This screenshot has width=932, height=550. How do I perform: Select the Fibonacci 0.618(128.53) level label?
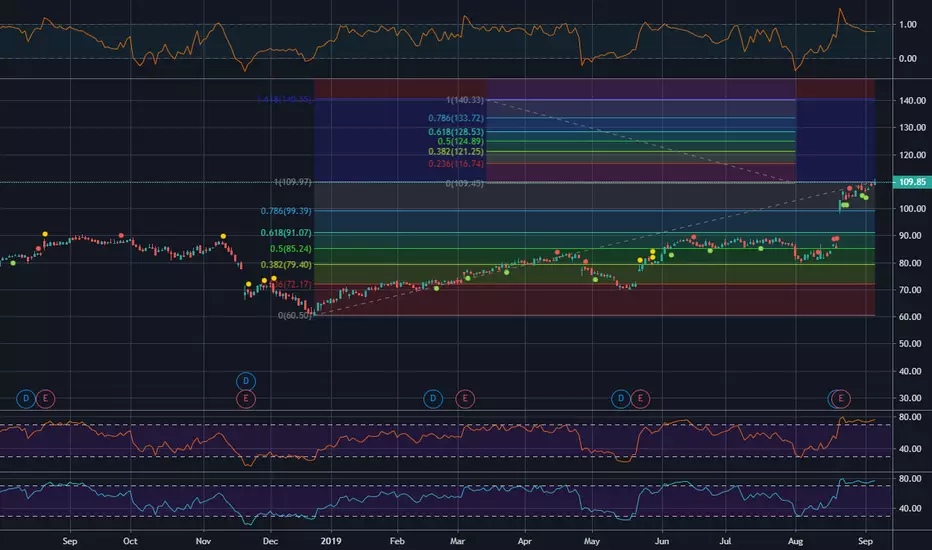[456, 132]
